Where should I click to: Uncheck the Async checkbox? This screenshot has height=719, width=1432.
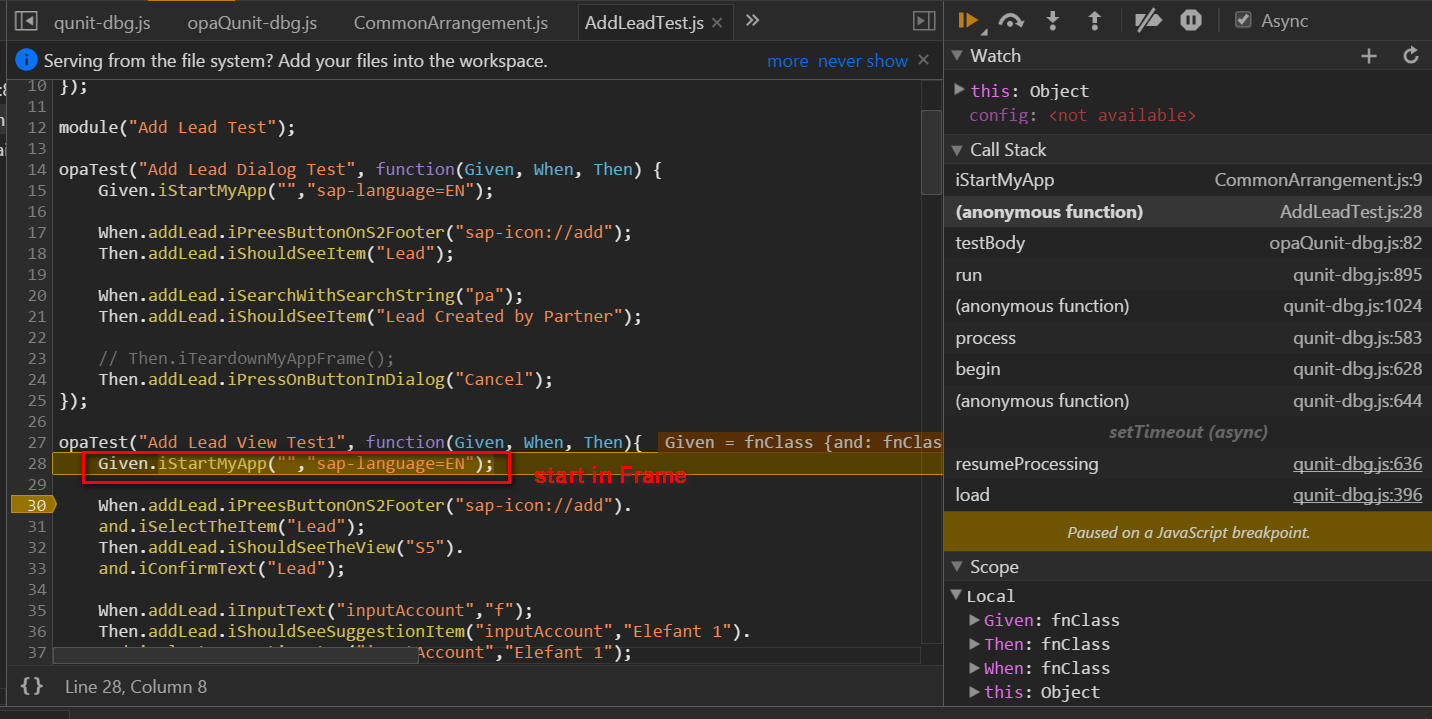click(x=1243, y=20)
